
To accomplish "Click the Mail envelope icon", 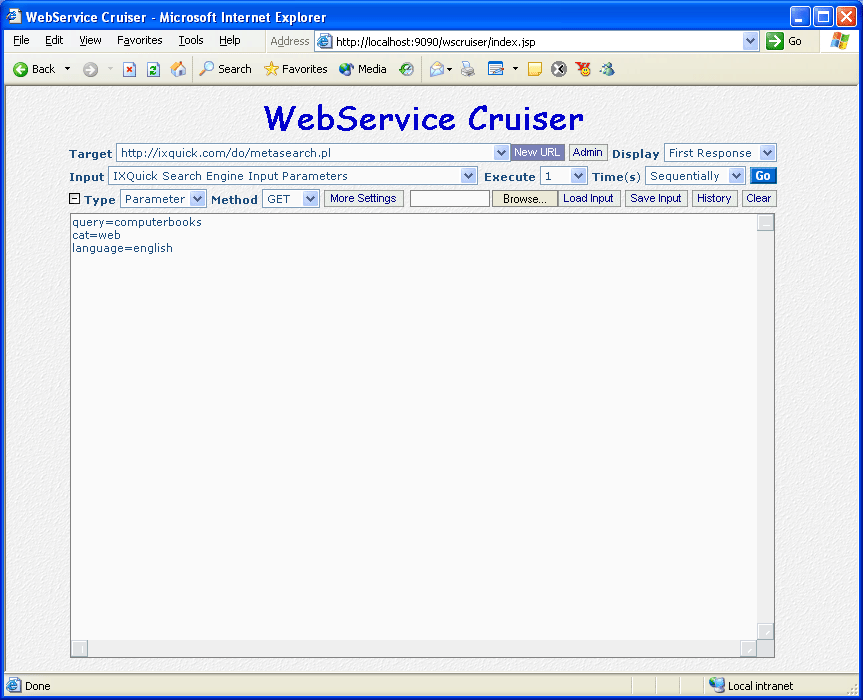I will click(436, 69).
